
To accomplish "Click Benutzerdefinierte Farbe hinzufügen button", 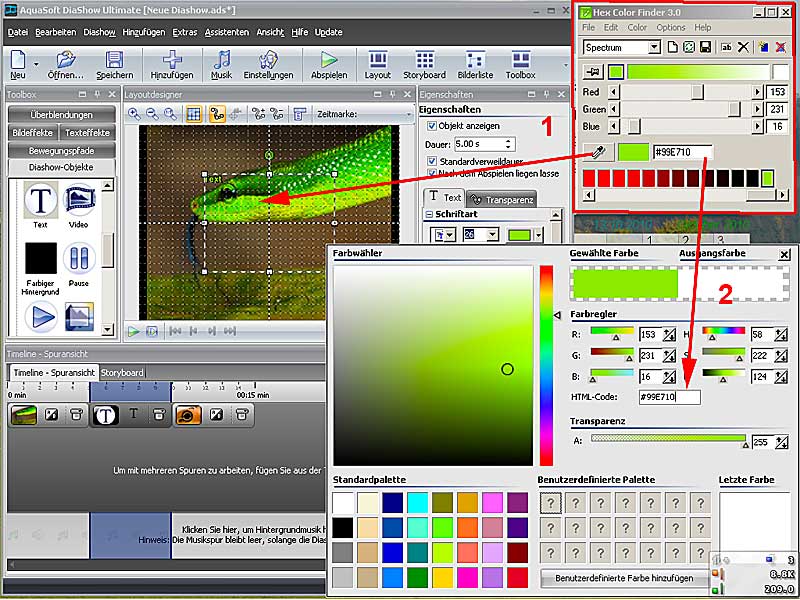I will [x=623, y=578].
